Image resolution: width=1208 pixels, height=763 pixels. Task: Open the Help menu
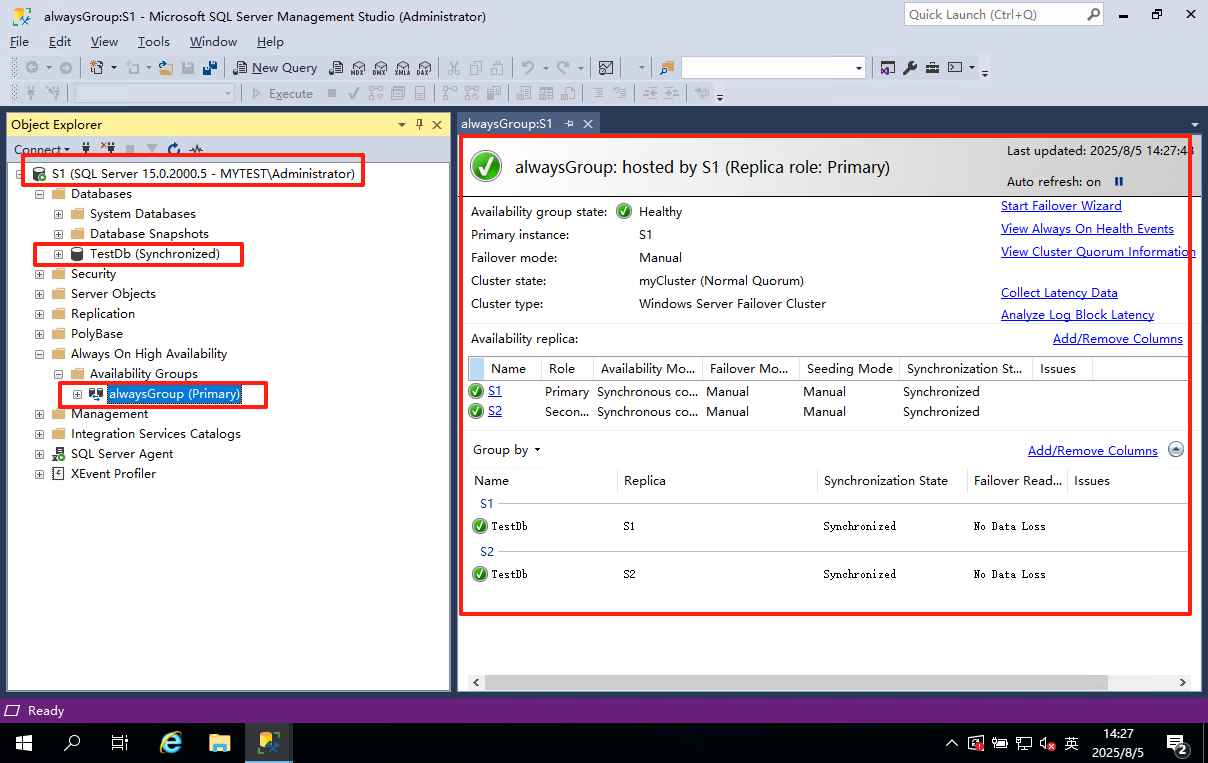pyautogui.click(x=270, y=42)
